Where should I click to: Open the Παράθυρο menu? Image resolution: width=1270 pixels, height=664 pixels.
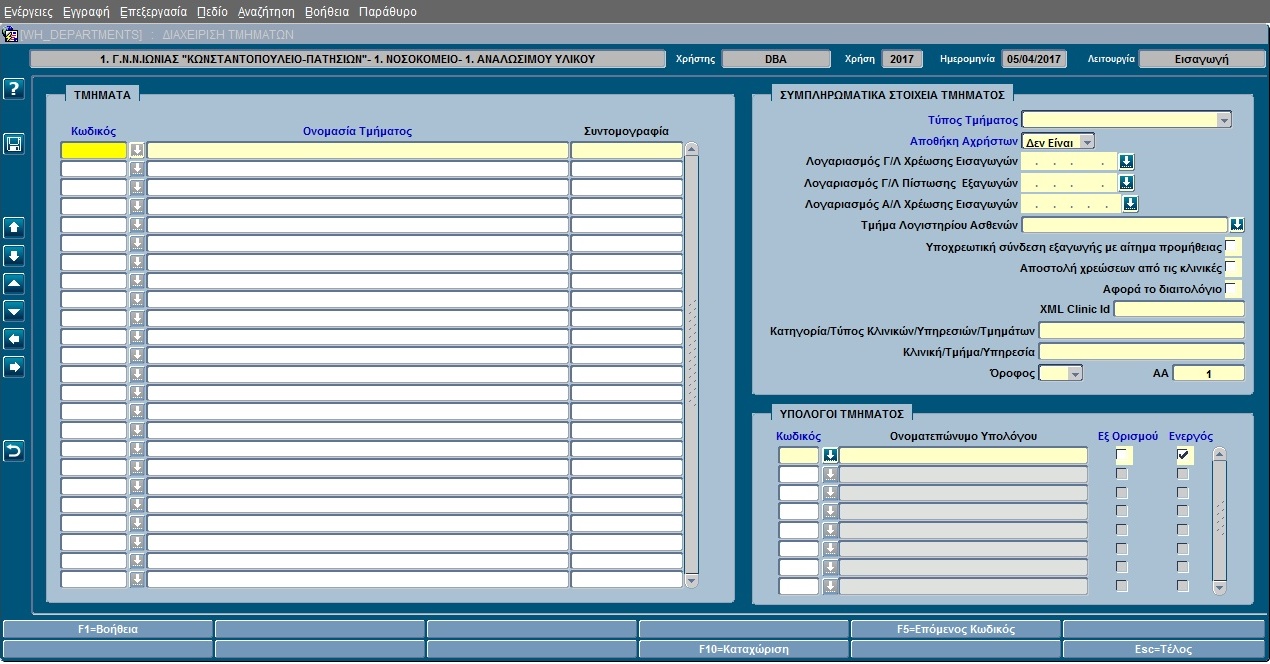click(388, 12)
